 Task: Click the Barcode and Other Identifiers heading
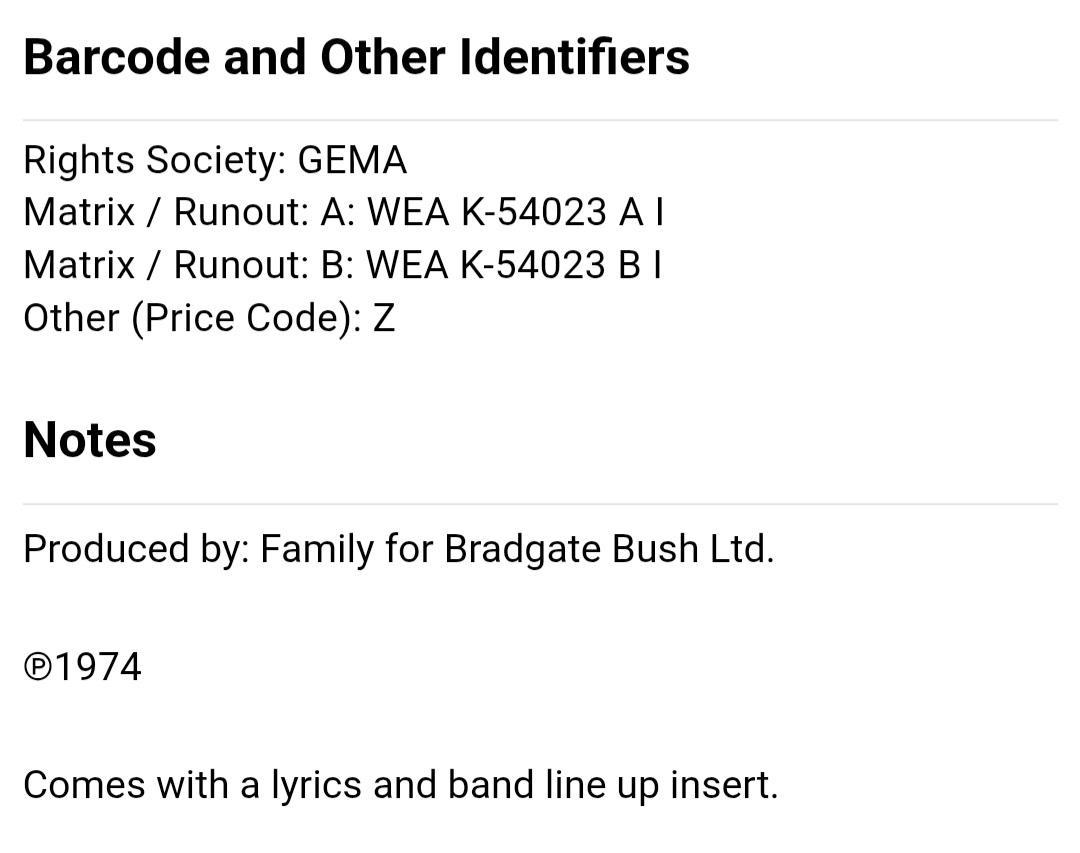(x=356, y=56)
